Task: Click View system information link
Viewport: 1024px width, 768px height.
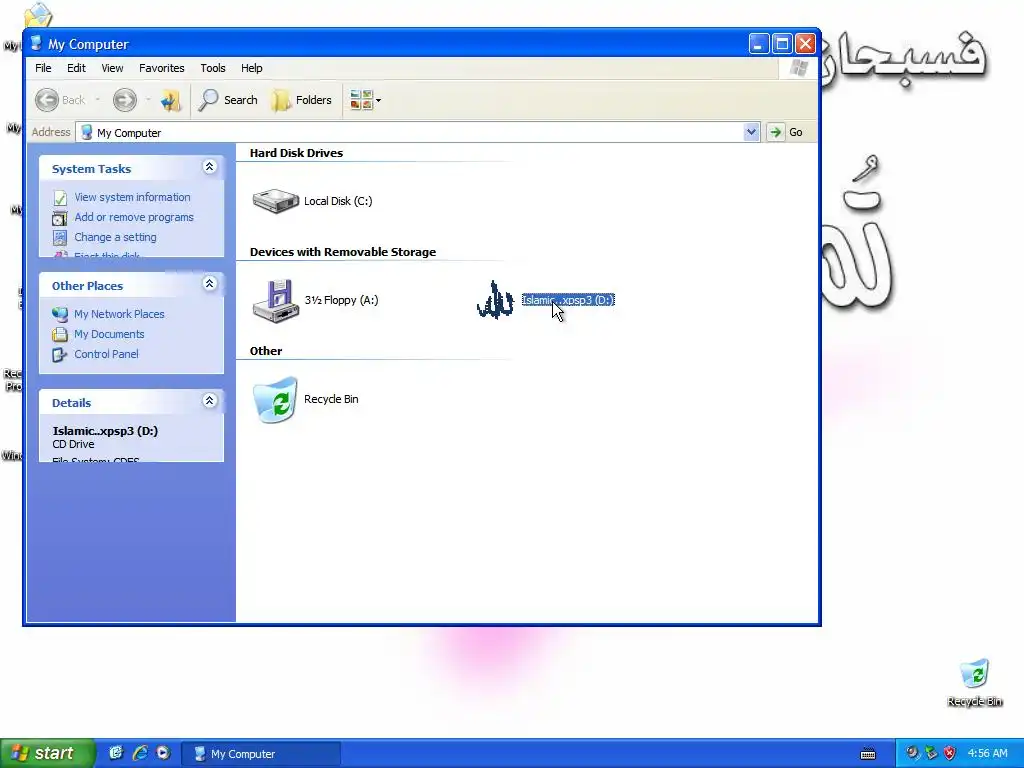Action: coord(133,197)
